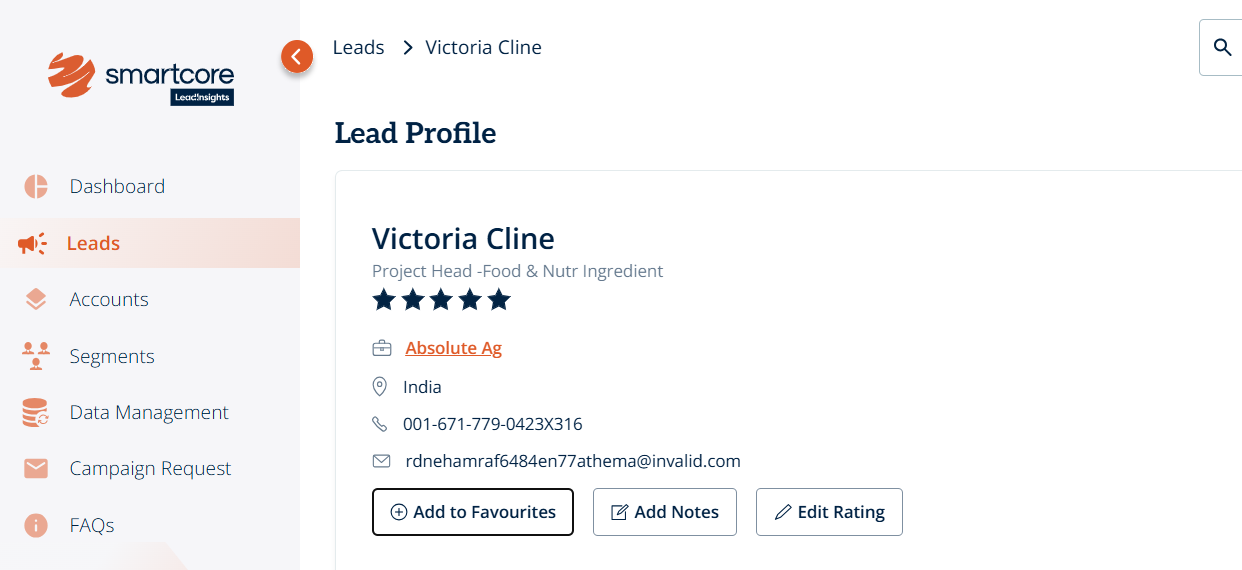Image resolution: width=1242 pixels, height=570 pixels.
Task: Click the fifth rating star
Action: click(x=499, y=299)
